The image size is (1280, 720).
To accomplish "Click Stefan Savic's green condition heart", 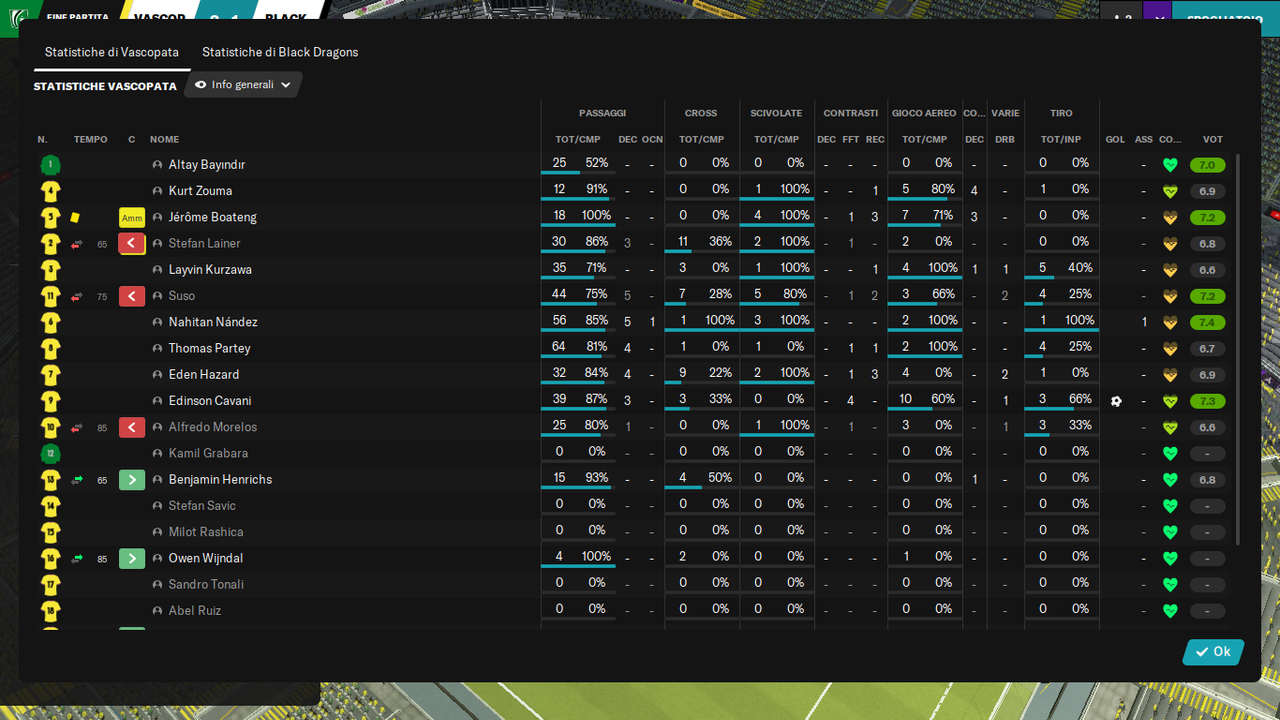I will [x=1170, y=506].
